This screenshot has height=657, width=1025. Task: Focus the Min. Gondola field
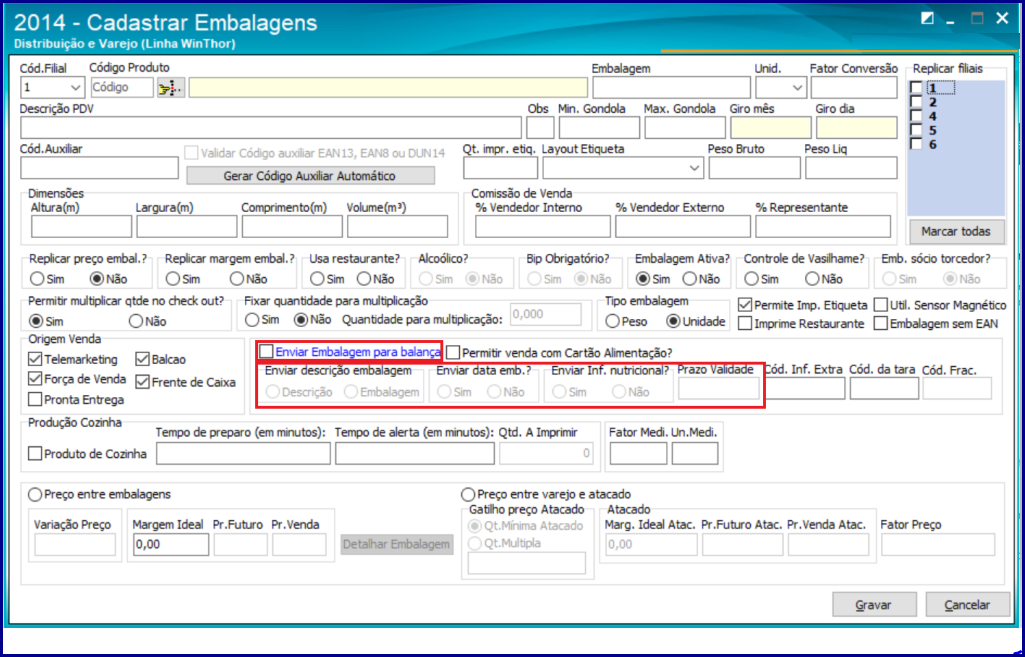point(599,128)
